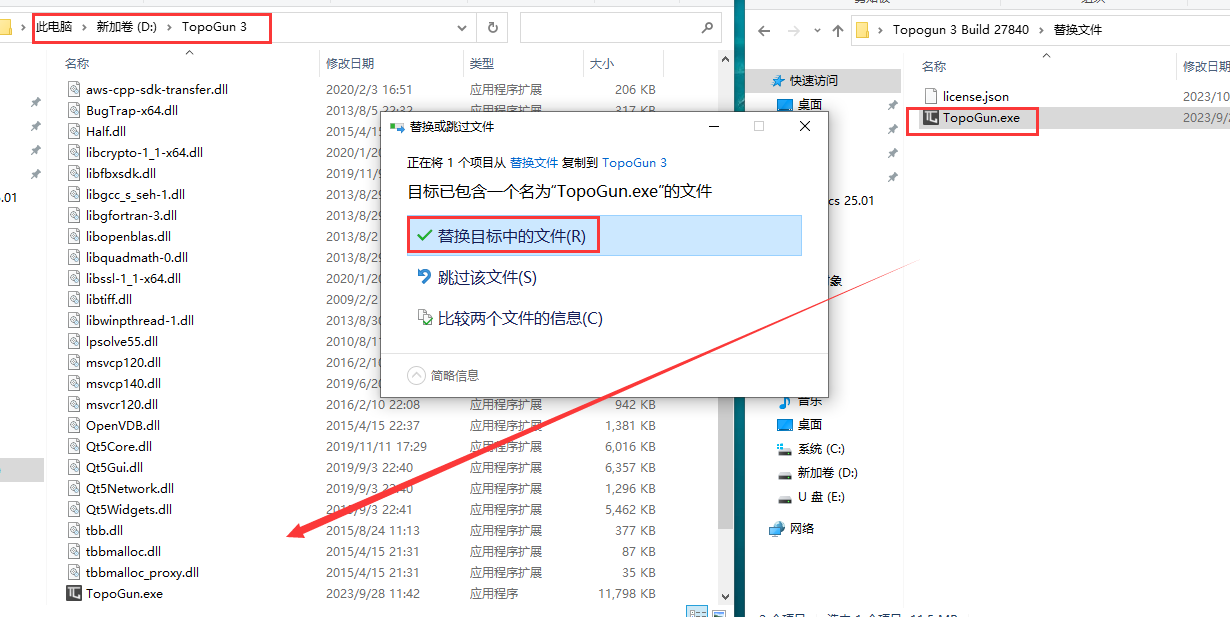Click the aws-cpp-sdk-transfer.dll file icon
The width and height of the screenshot is (1230, 617).
tap(73, 89)
